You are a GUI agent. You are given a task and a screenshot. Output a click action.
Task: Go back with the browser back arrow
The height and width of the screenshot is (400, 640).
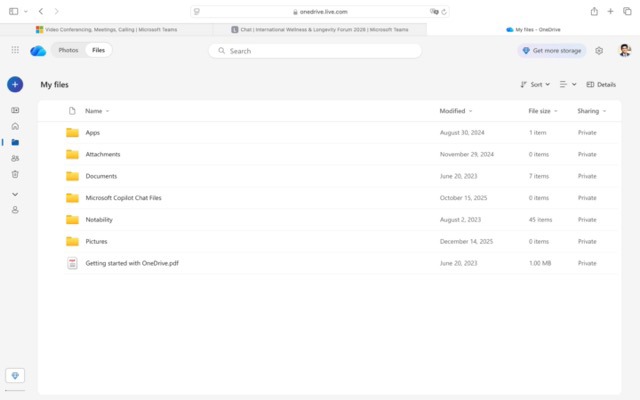[41, 11]
